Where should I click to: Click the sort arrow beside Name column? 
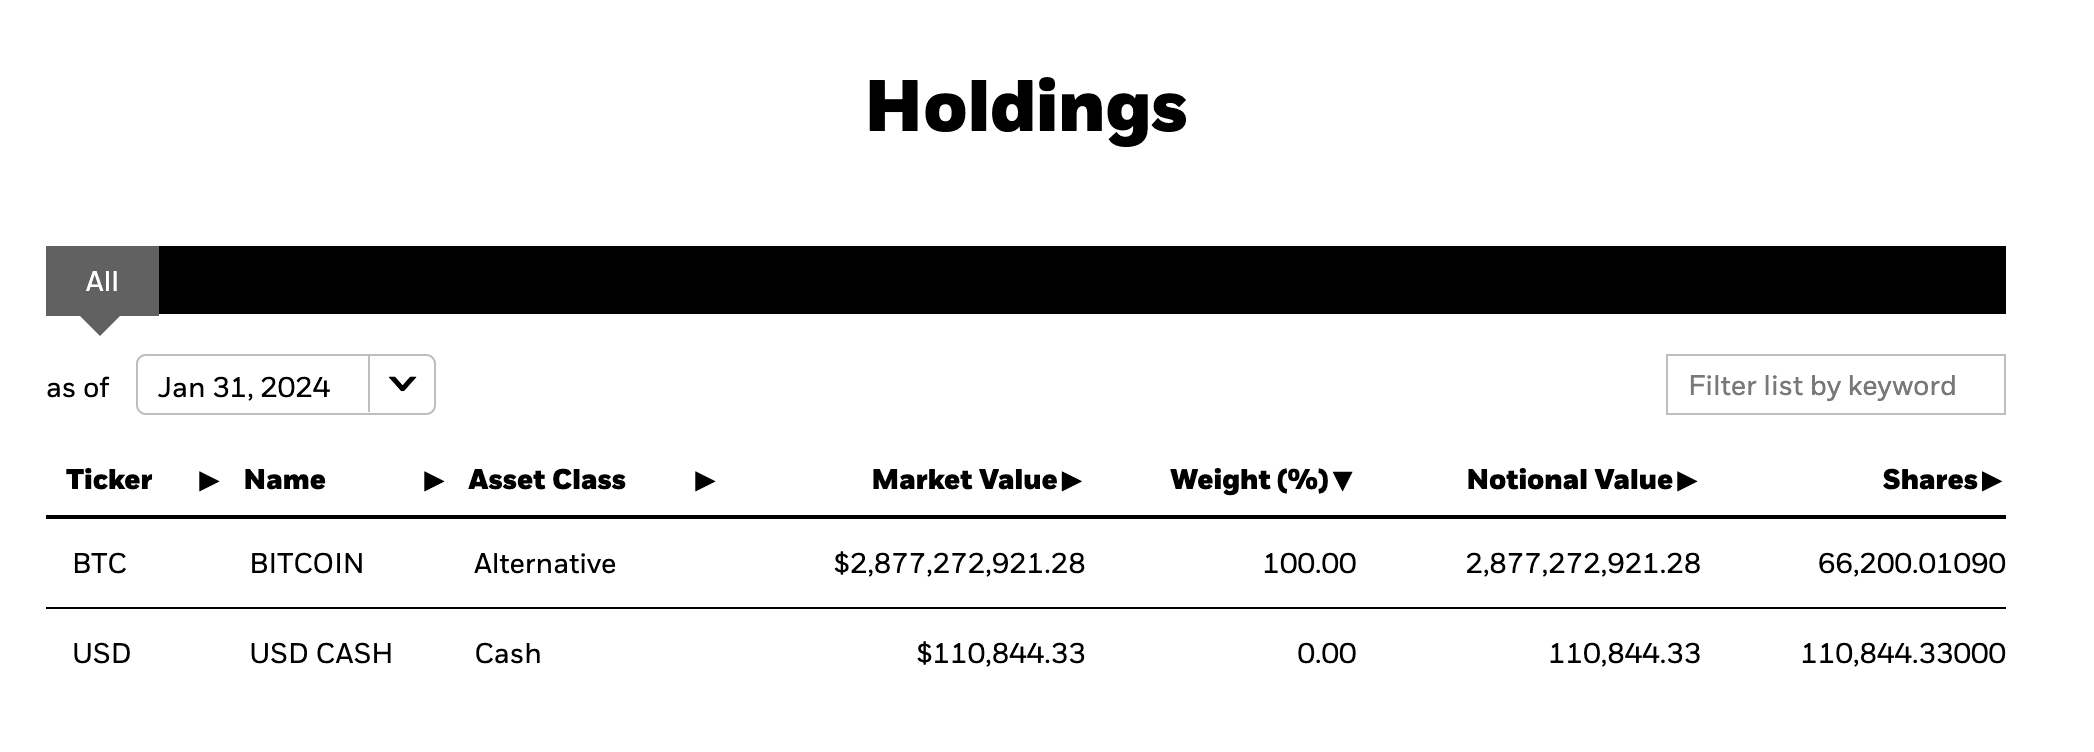click(x=434, y=481)
